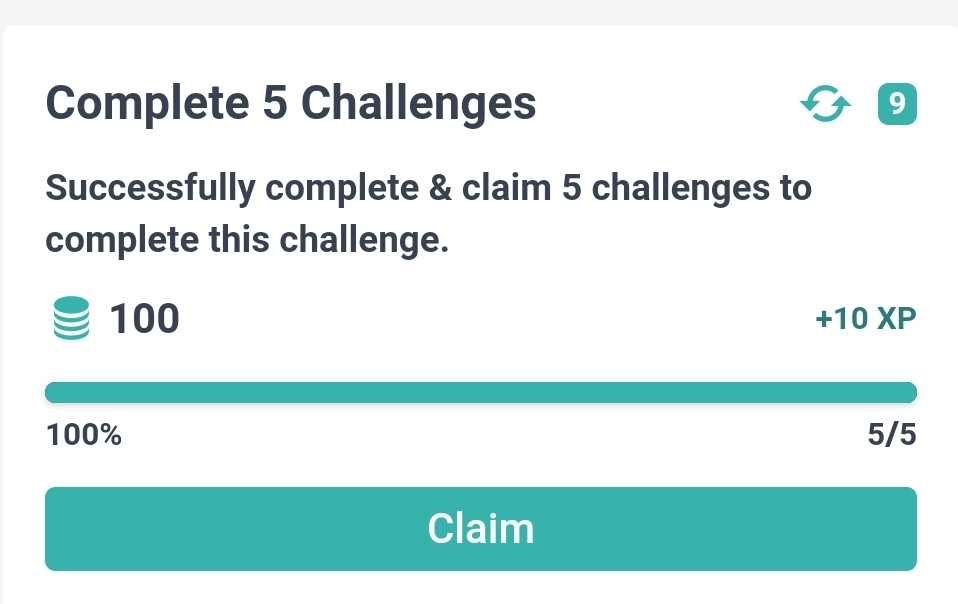Screen dimensions: 958x604
Task: Click the +10 XP reward label
Action: click(866, 318)
